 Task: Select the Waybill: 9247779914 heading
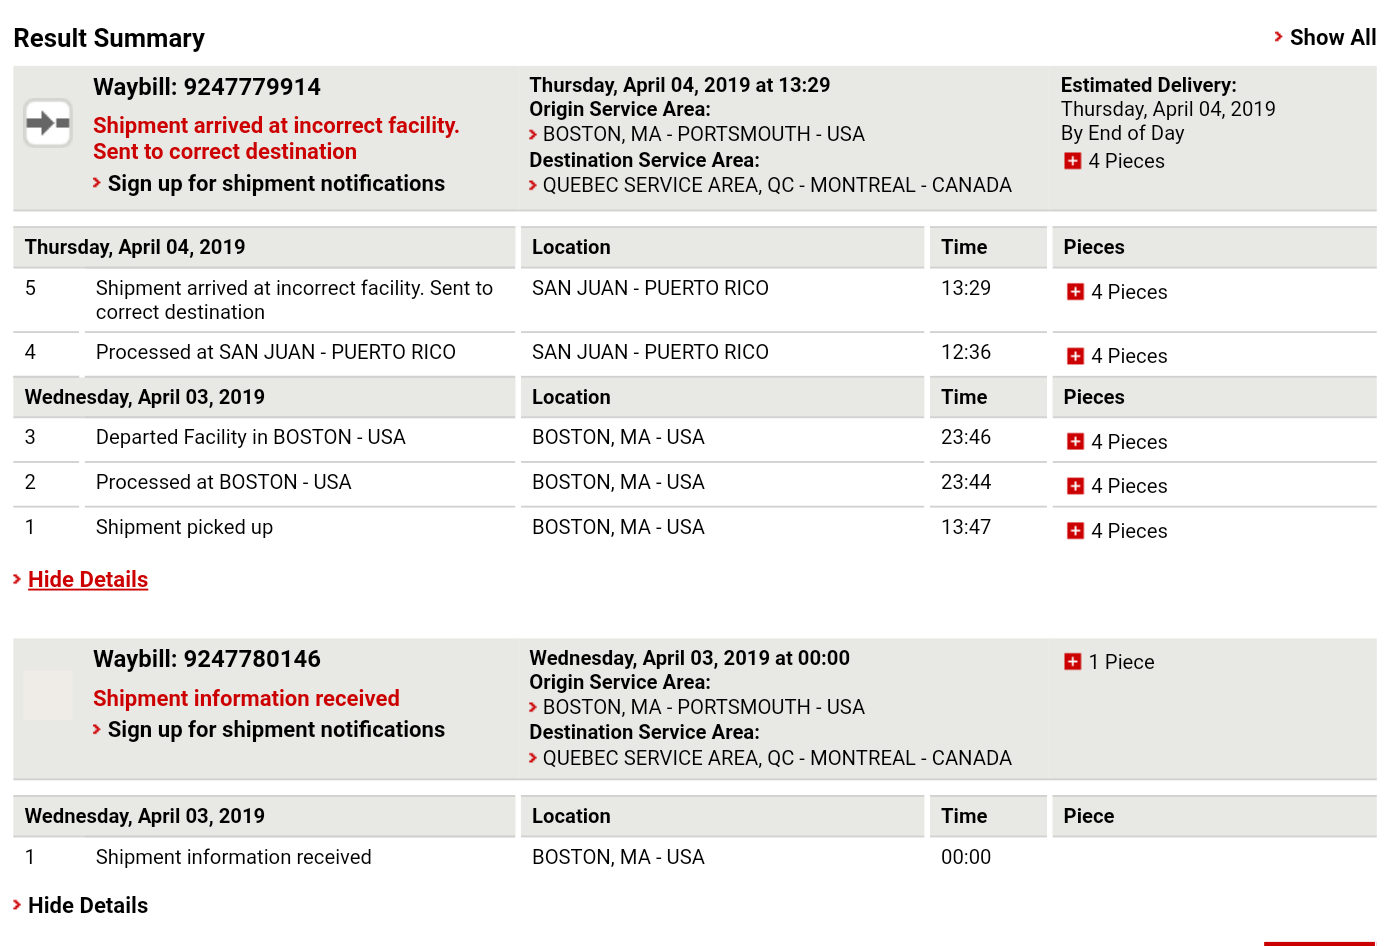point(207,87)
